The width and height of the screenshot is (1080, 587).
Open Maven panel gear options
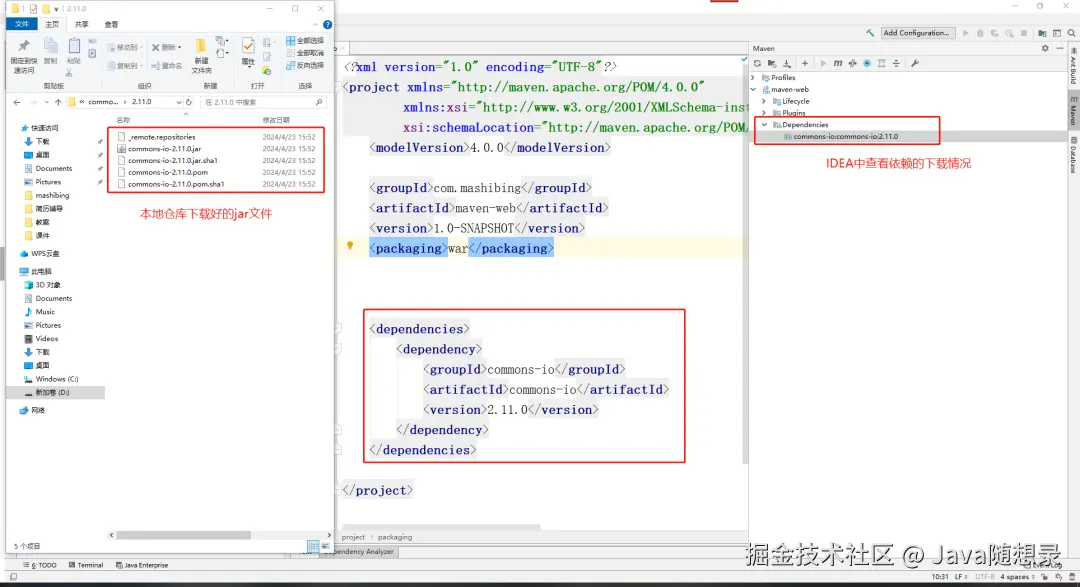(x=1045, y=48)
